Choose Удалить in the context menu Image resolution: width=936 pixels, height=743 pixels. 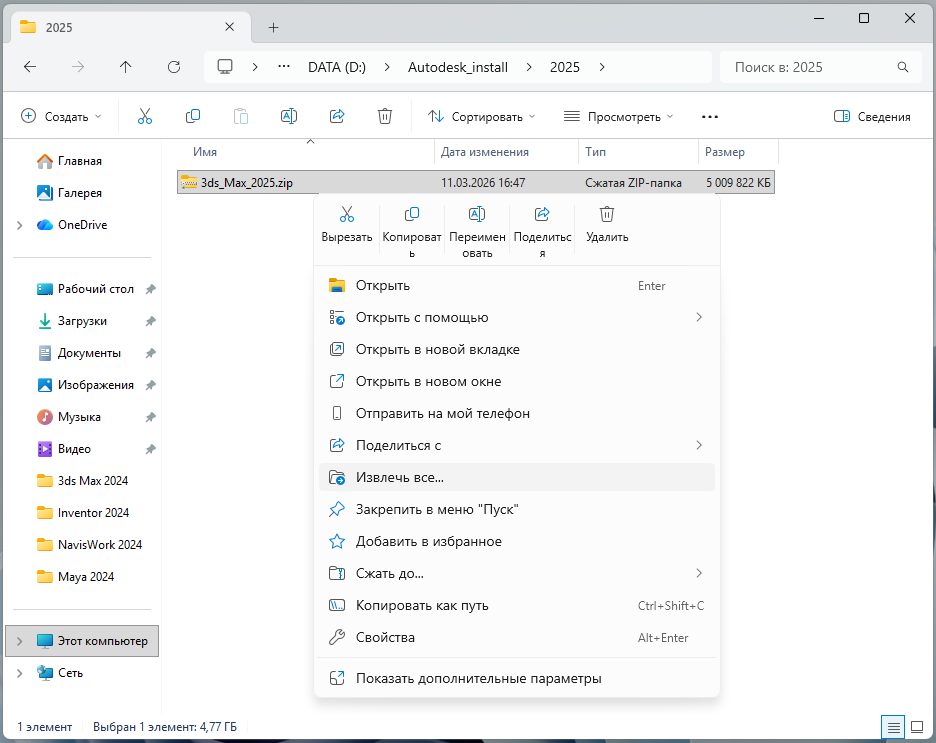click(x=607, y=224)
